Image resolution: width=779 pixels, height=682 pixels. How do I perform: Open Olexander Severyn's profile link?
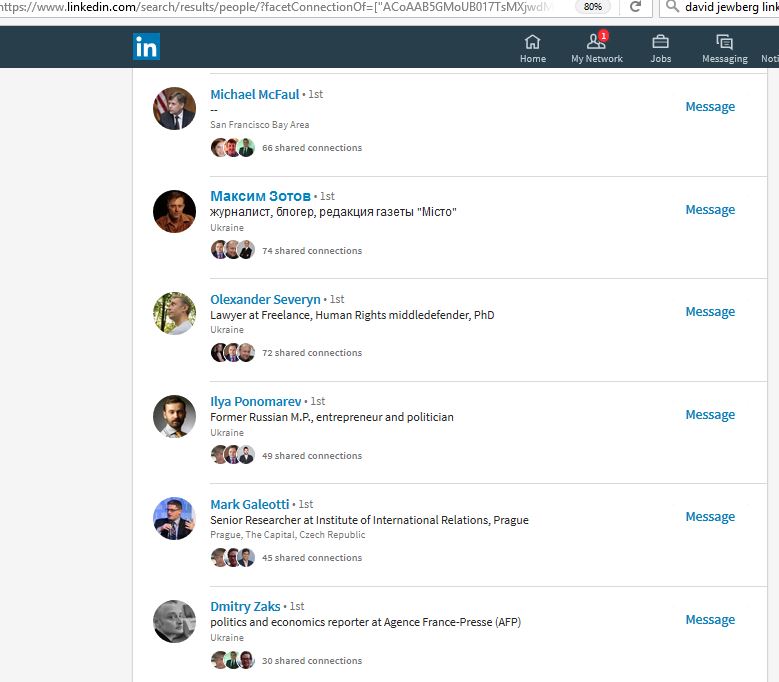tap(265, 300)
